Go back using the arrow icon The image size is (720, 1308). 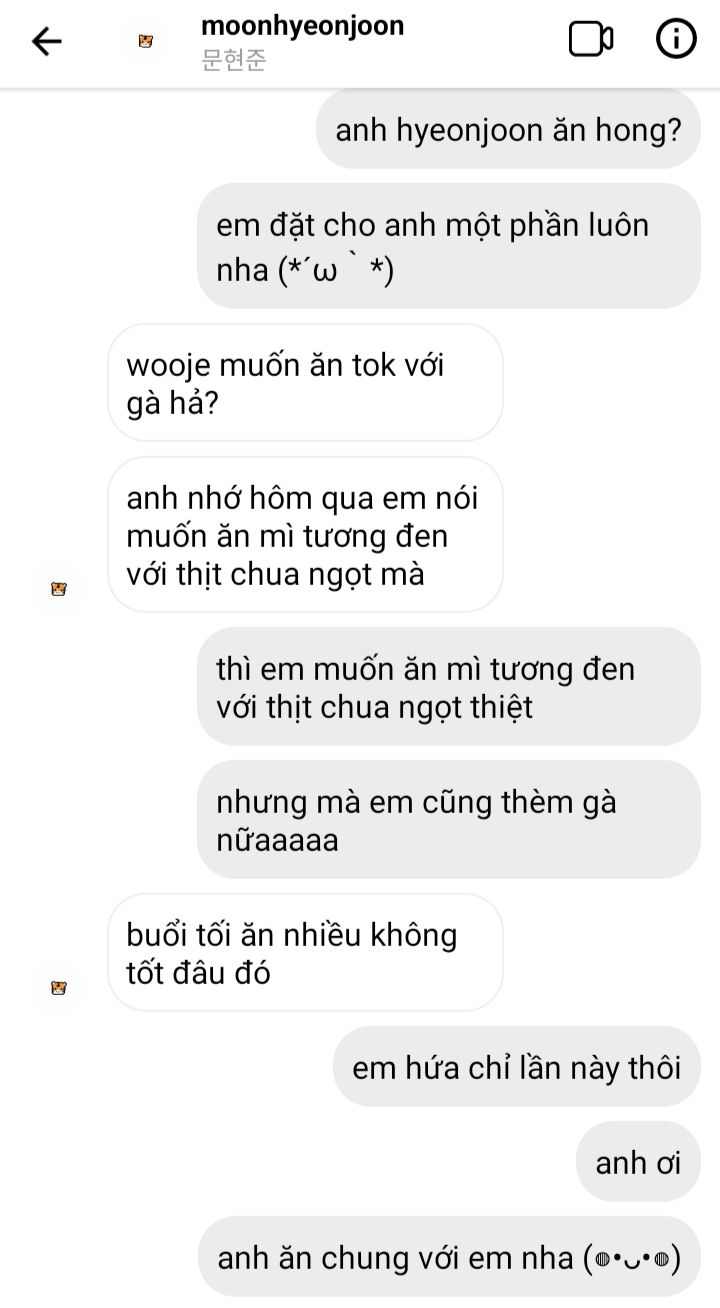(47, 41)
